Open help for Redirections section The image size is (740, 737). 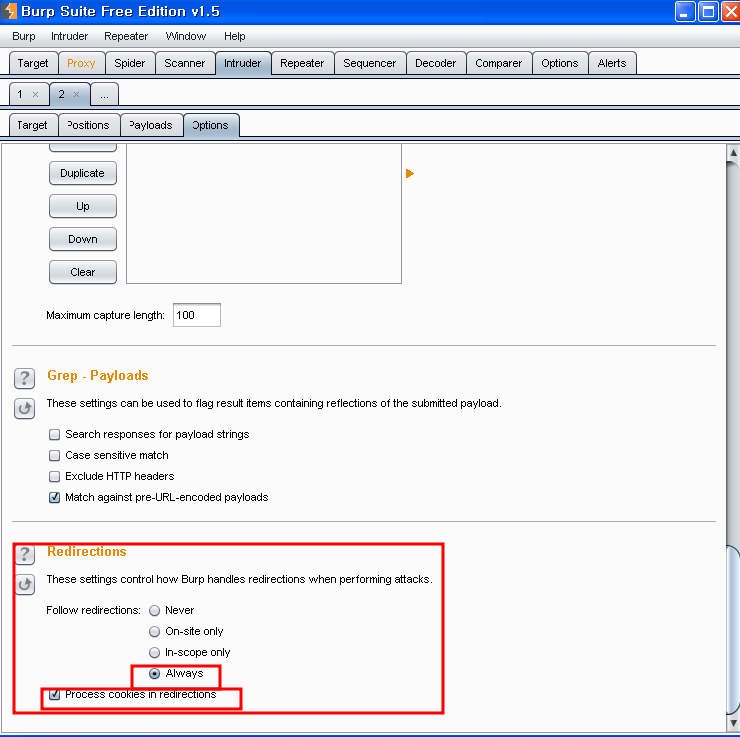(x=25, y=554)
